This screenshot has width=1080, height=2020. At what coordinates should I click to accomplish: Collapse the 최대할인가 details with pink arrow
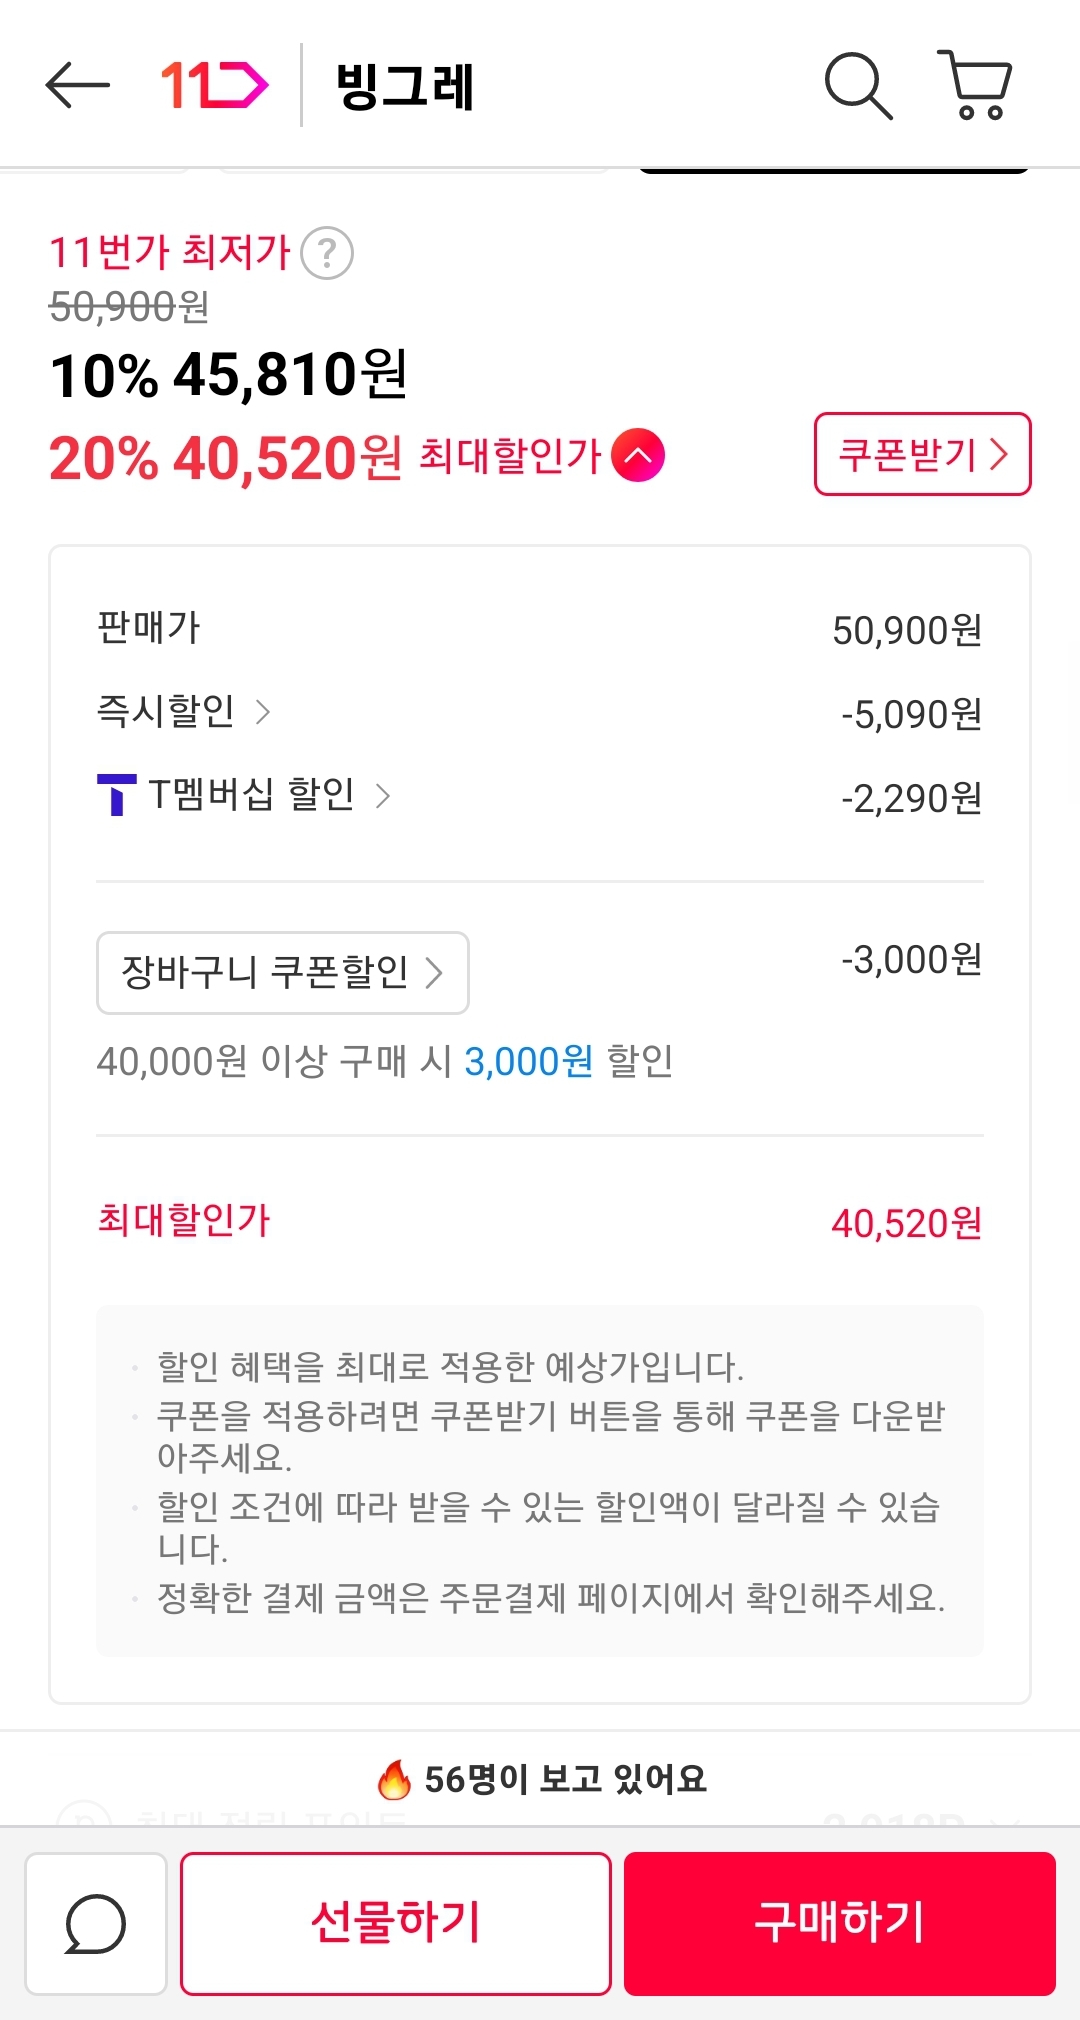tap(638, 456)
